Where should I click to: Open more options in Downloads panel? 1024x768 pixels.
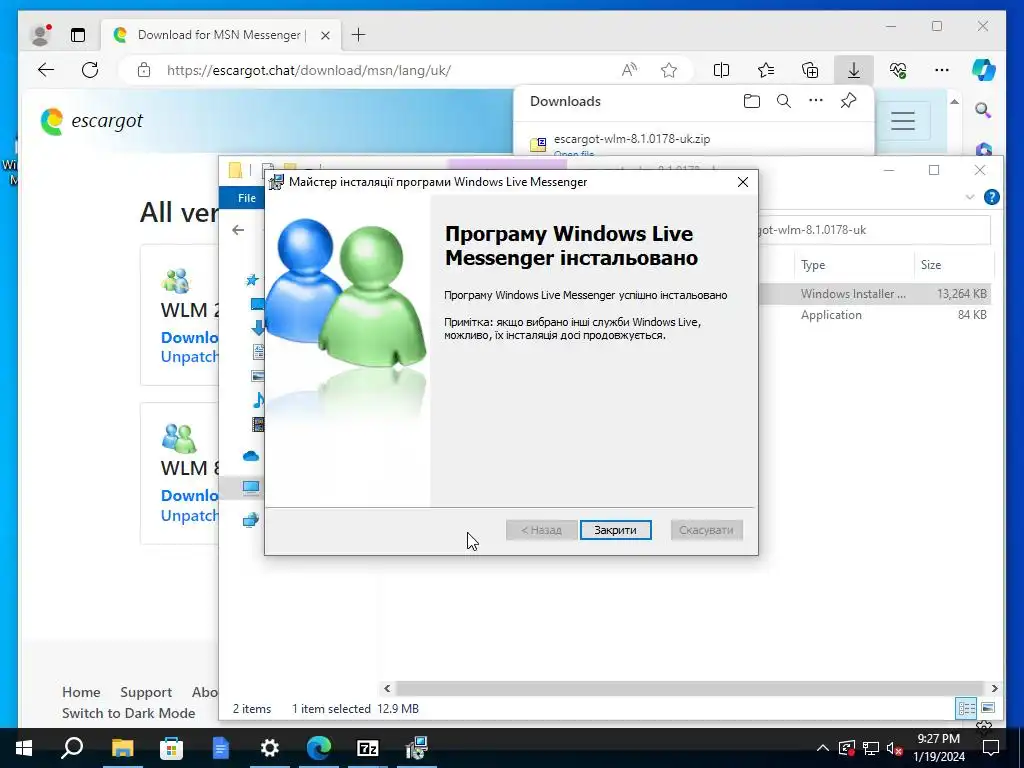pyautogui.click(x=816, y=101)
